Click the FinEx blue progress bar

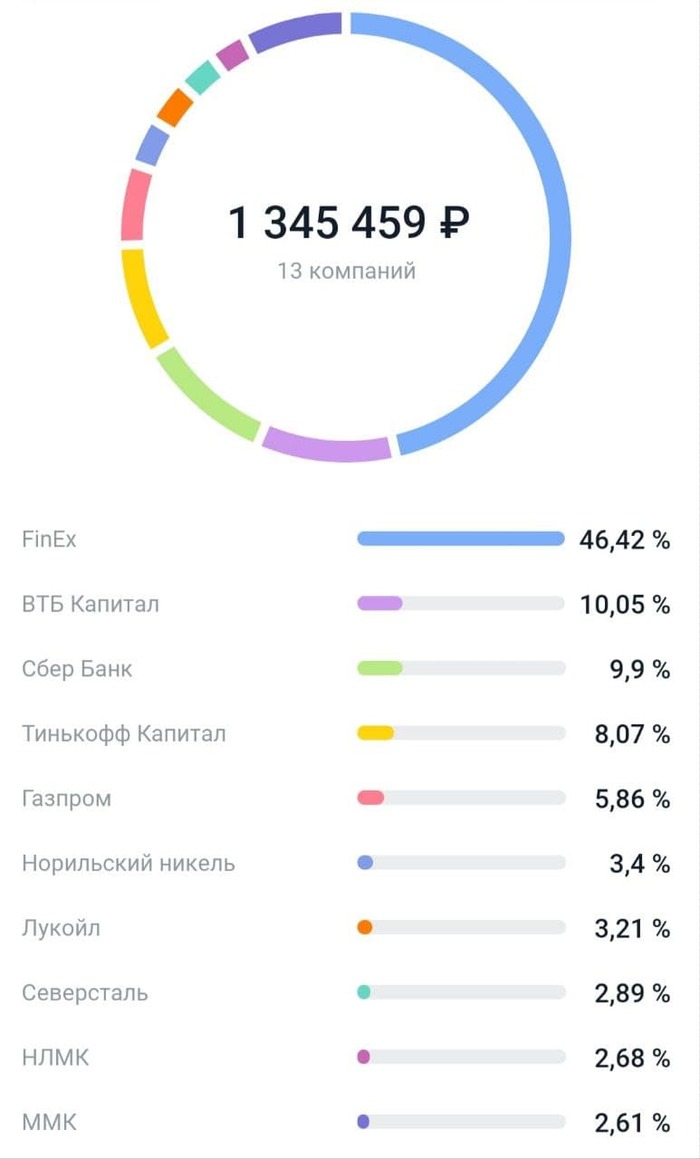tap(460, 539)
